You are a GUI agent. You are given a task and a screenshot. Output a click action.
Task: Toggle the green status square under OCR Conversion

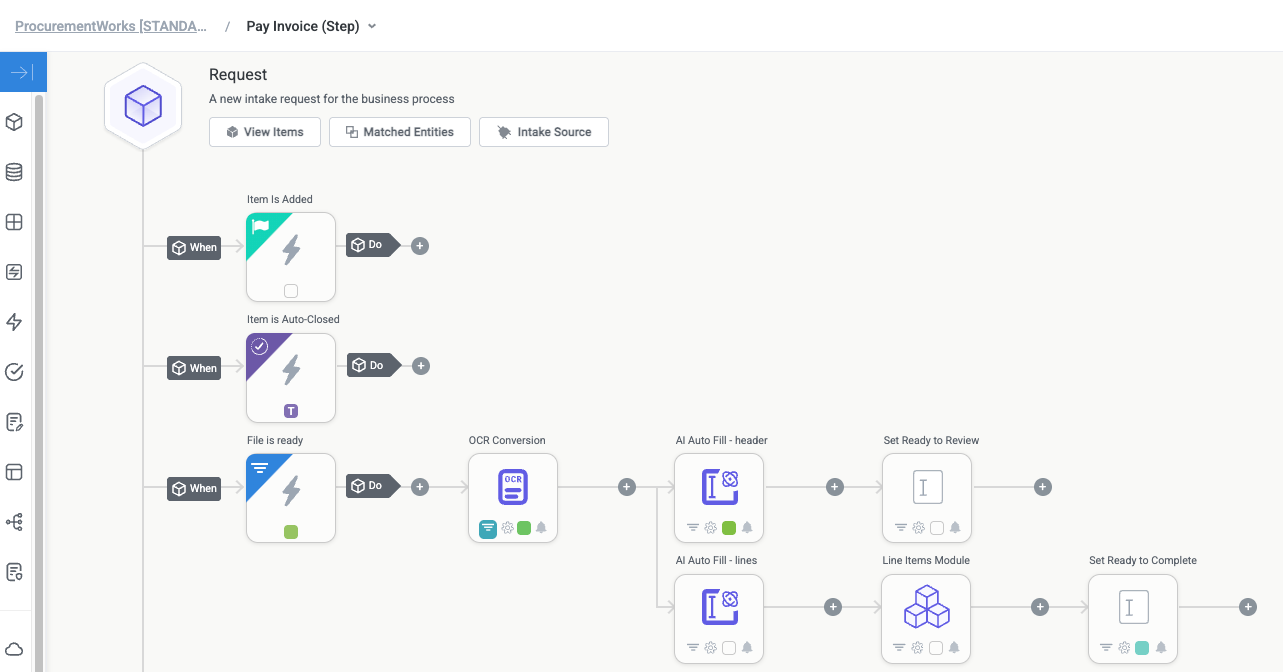(523, 529)
